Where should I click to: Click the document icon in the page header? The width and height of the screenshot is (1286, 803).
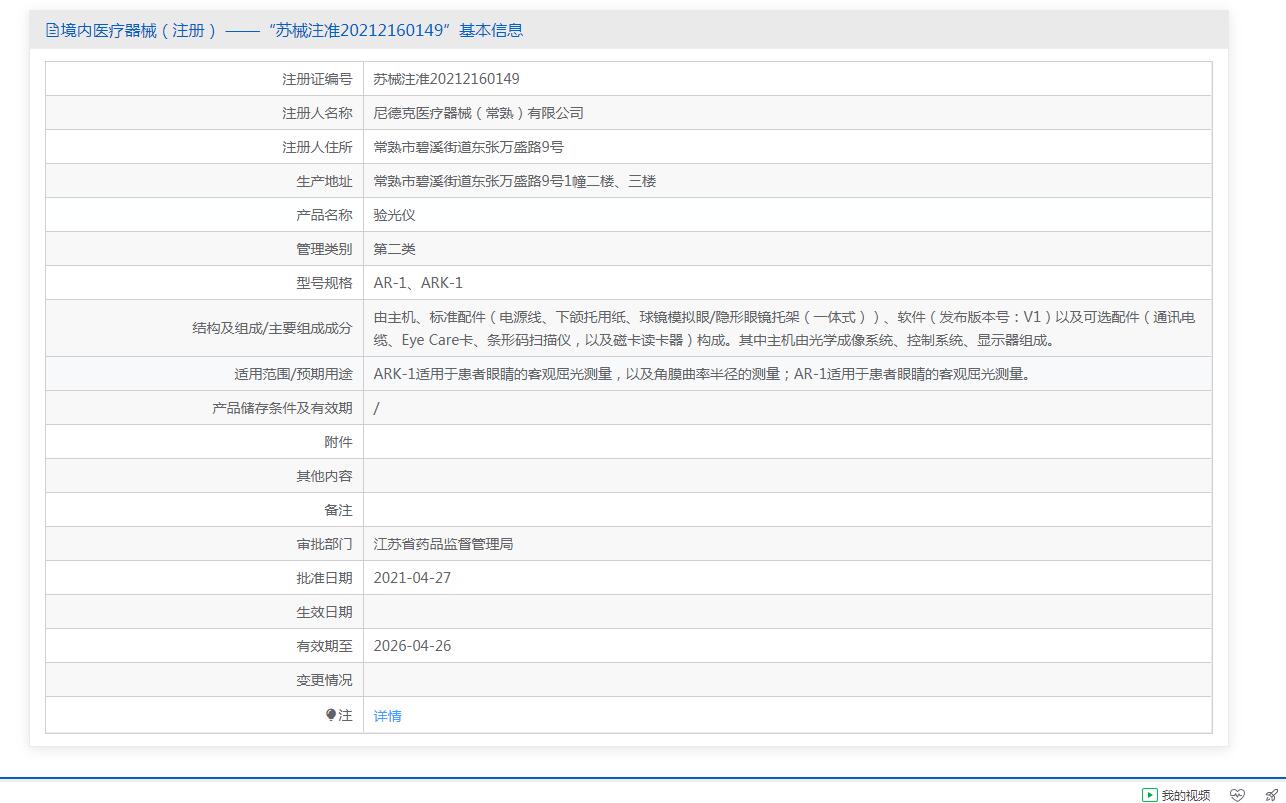[x=52, y=30]
